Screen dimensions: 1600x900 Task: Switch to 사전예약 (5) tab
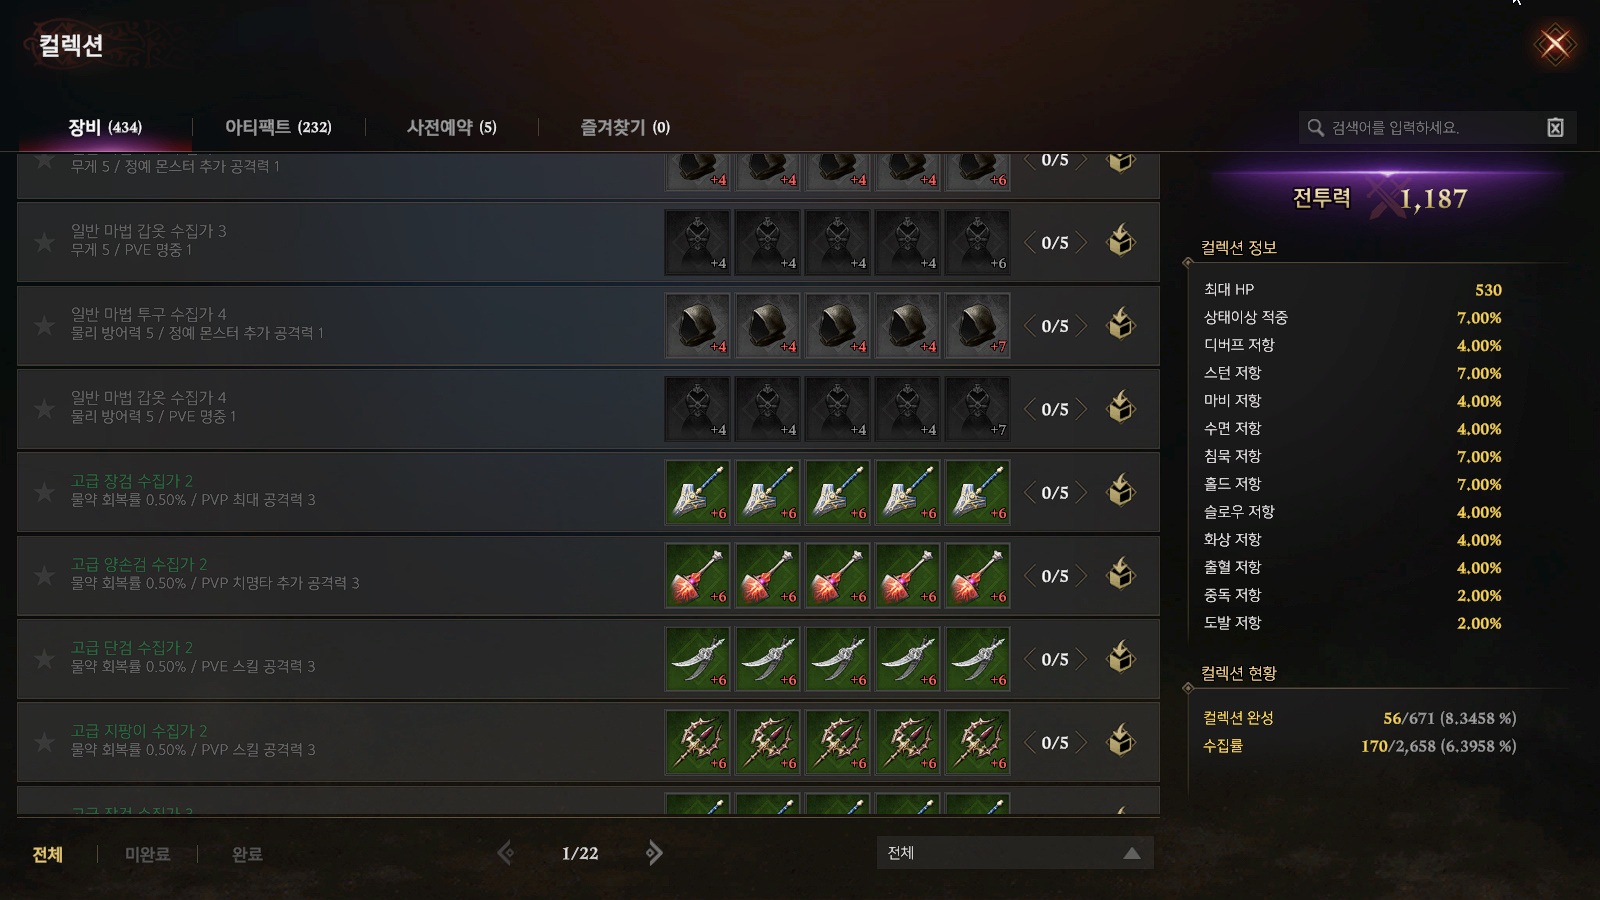click(x=451, y=127)
